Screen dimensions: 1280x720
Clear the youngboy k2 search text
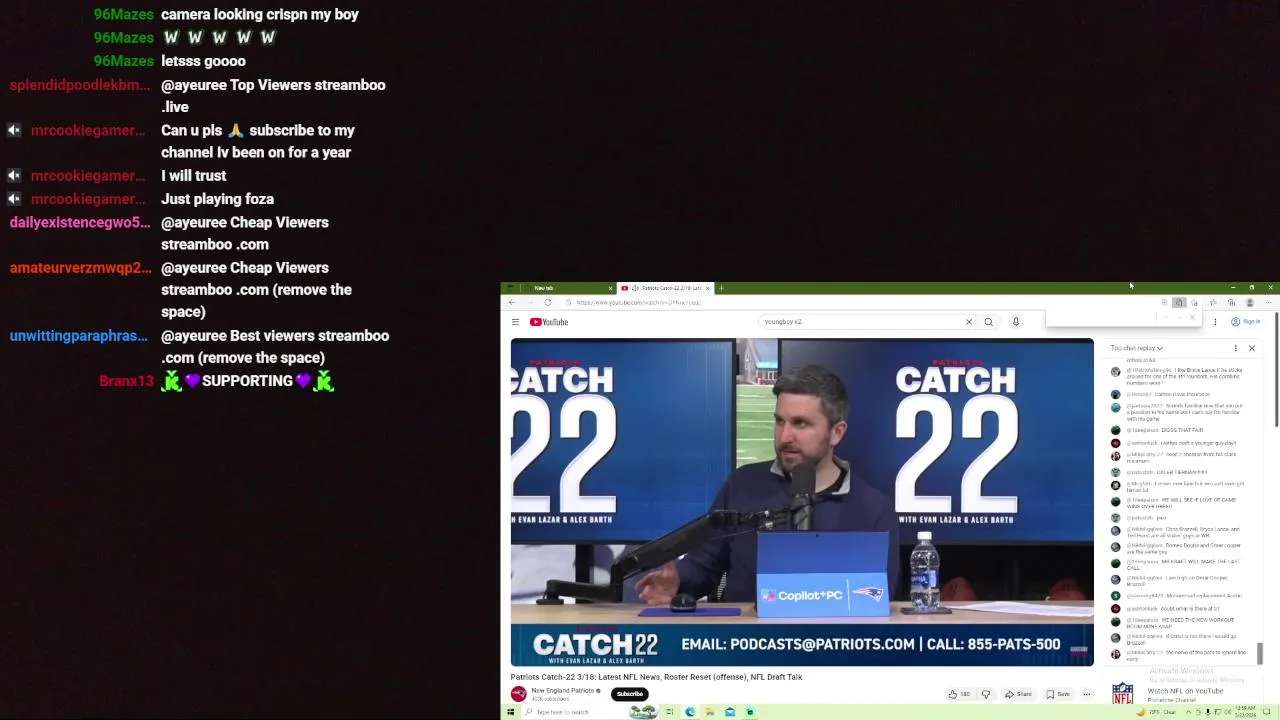[x=968, y=322]
